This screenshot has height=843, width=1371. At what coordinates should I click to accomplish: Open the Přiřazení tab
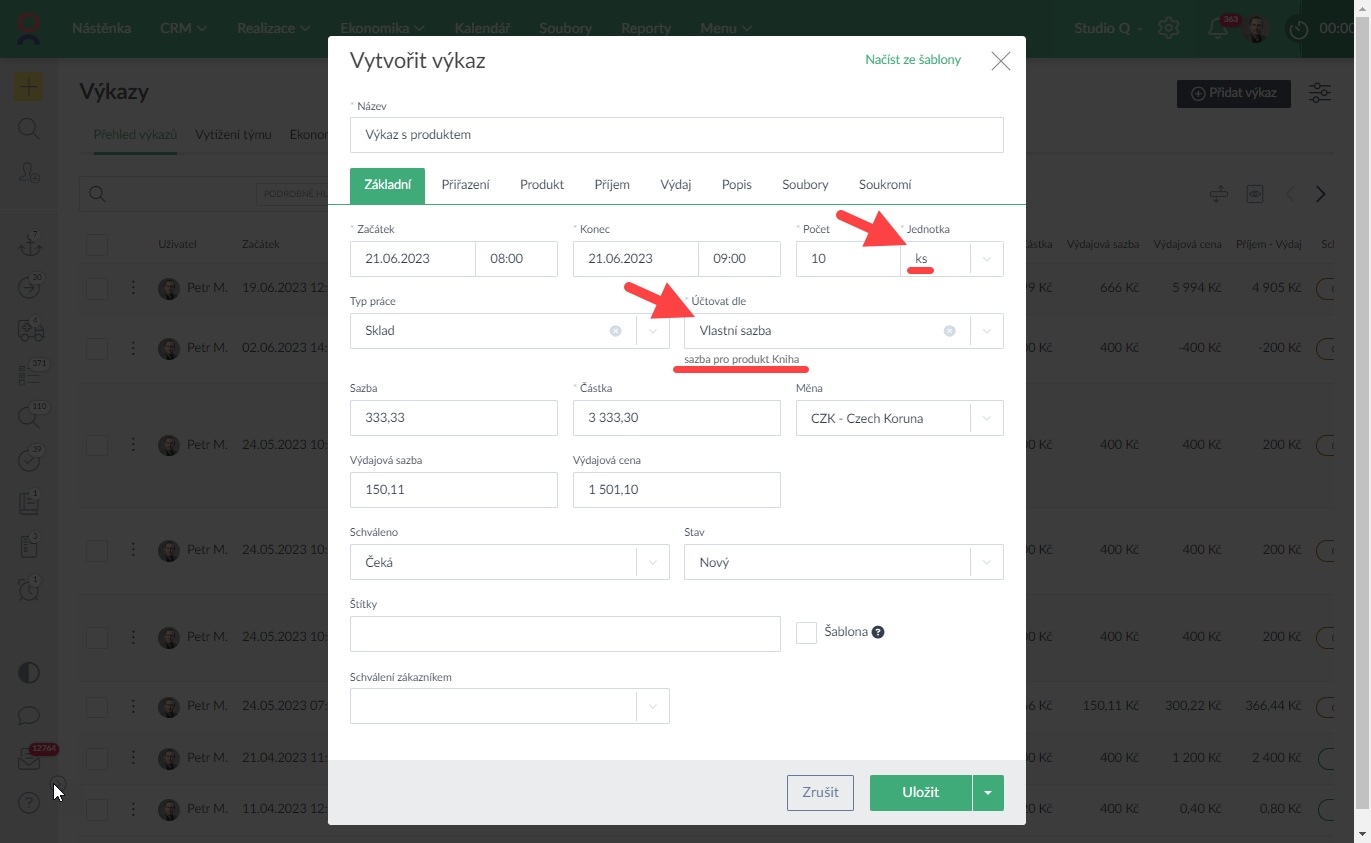tap(465, 185)
